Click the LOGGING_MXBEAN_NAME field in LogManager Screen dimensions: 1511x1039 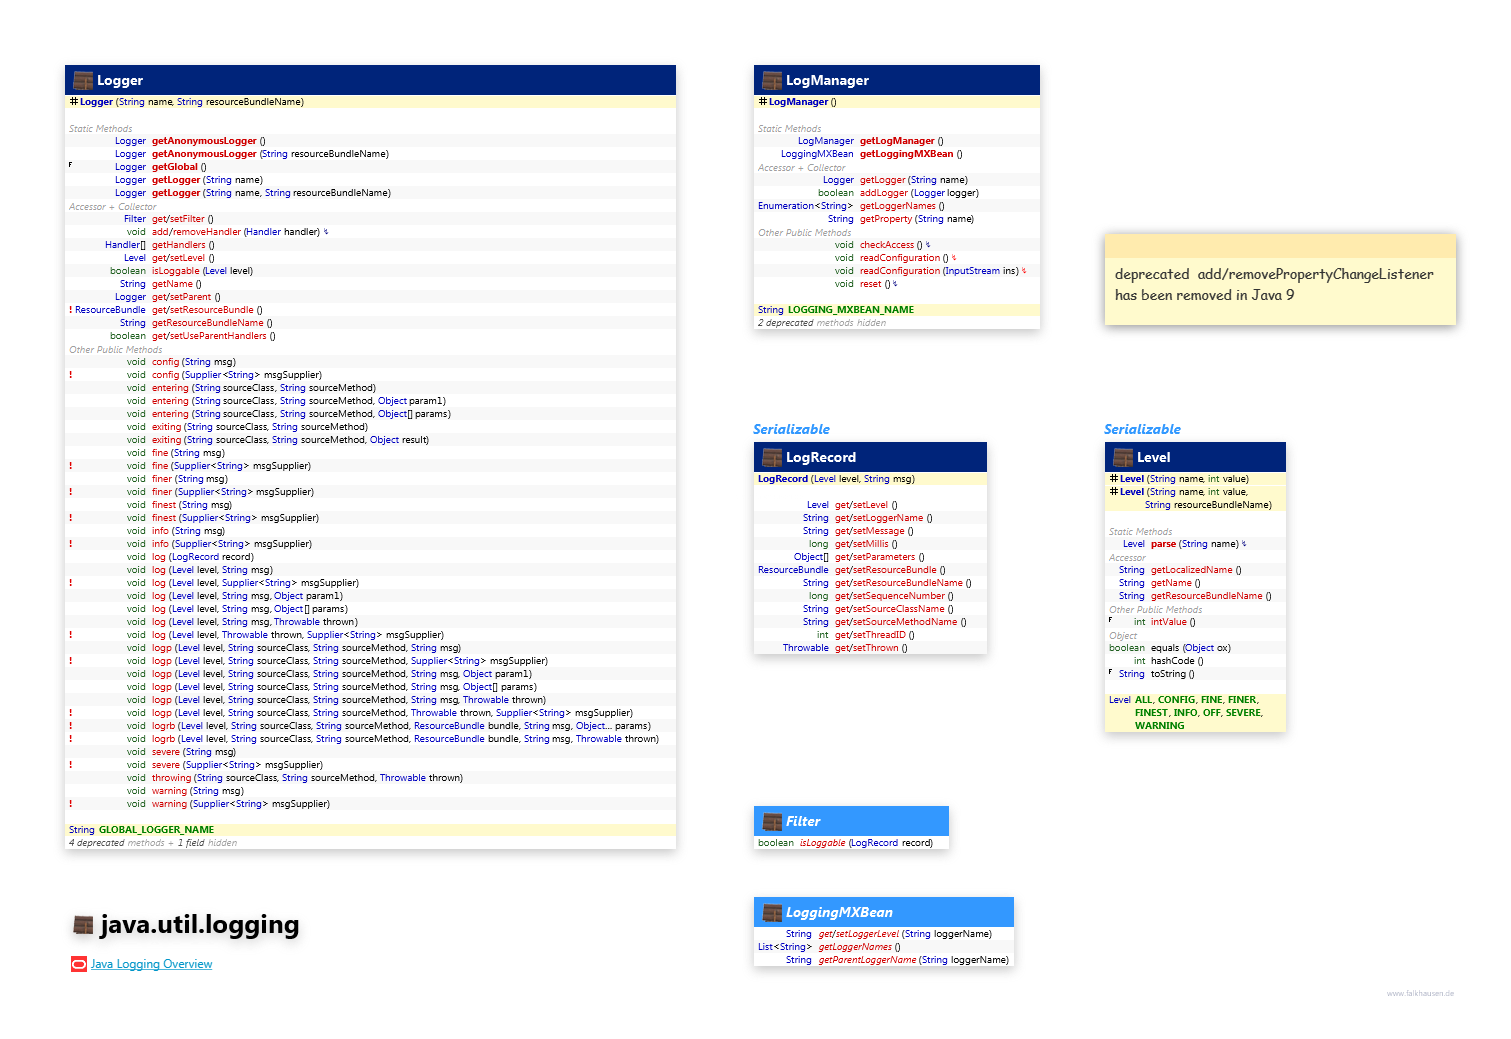(x=850, y=310)
